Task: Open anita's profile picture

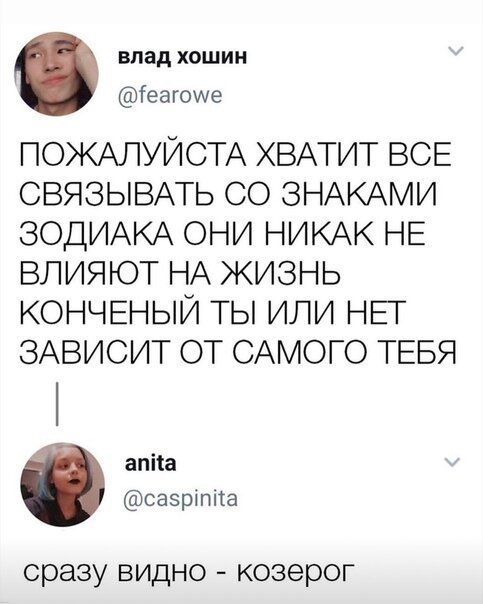Action: pyautogui.click(x=63, y=485)
